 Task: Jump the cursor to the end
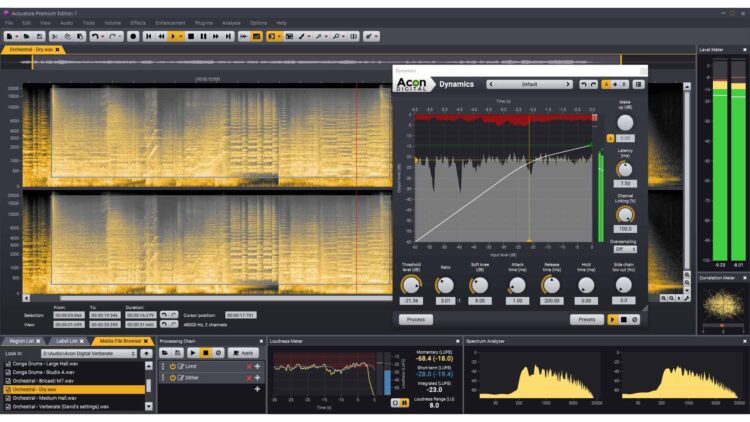[x=228, y=36]
